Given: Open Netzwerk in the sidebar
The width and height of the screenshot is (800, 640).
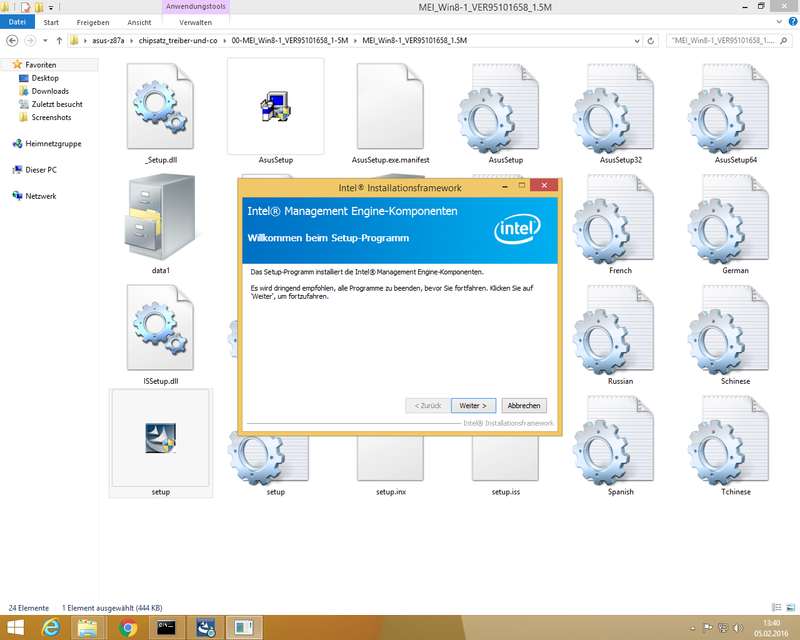Looking at the screenshot, I should coord(41,196).
